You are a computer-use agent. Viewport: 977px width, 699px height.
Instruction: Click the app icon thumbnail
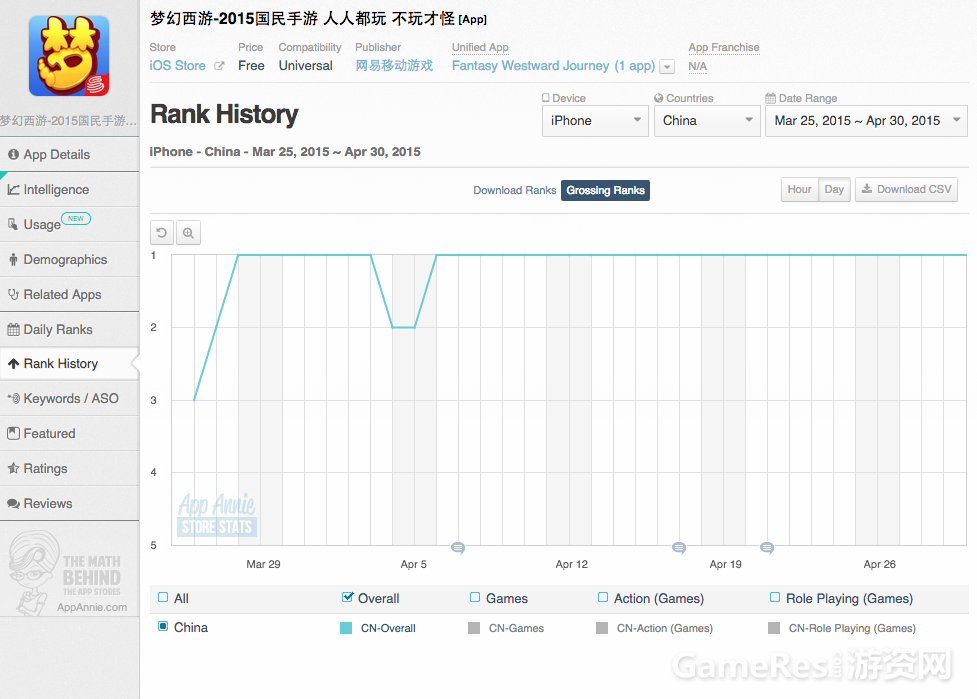pos(69,55)
